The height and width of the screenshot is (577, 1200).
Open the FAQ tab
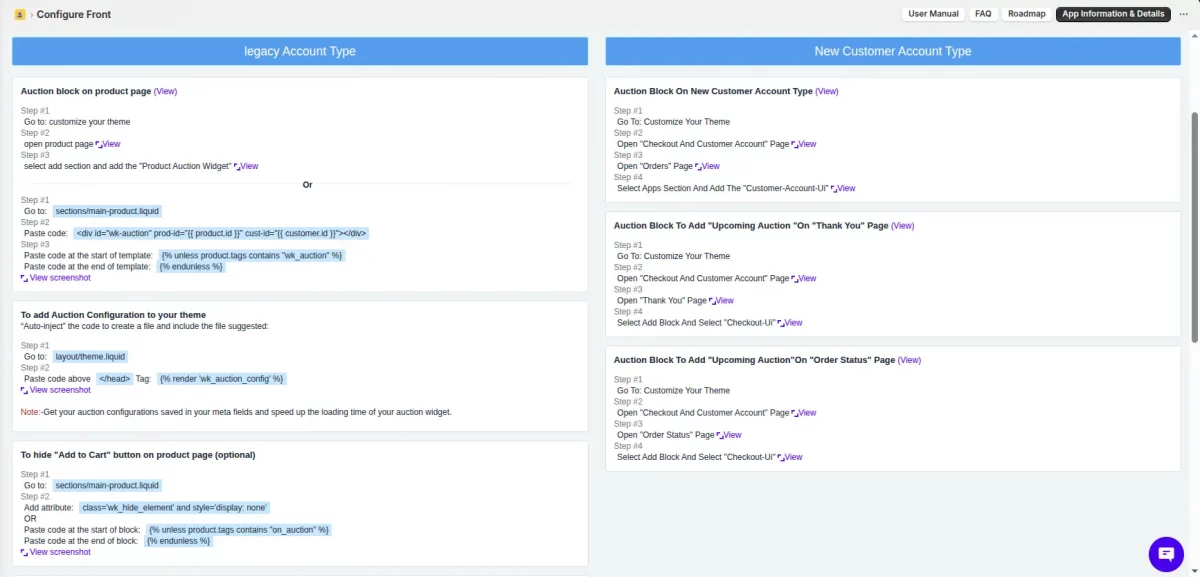(x=983, y=14)
